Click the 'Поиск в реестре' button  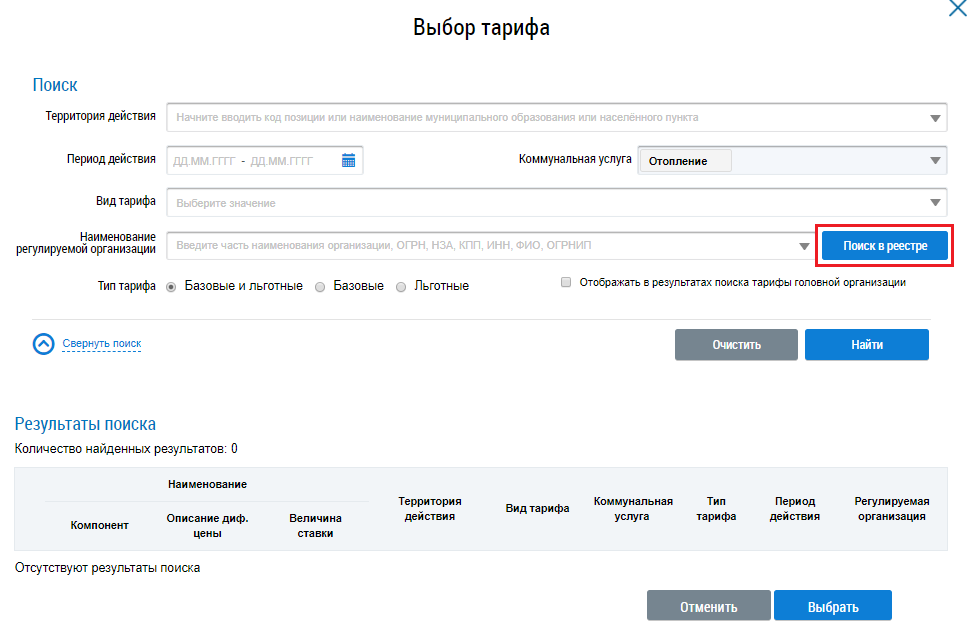pyautogui.click(x=884, y=246)
